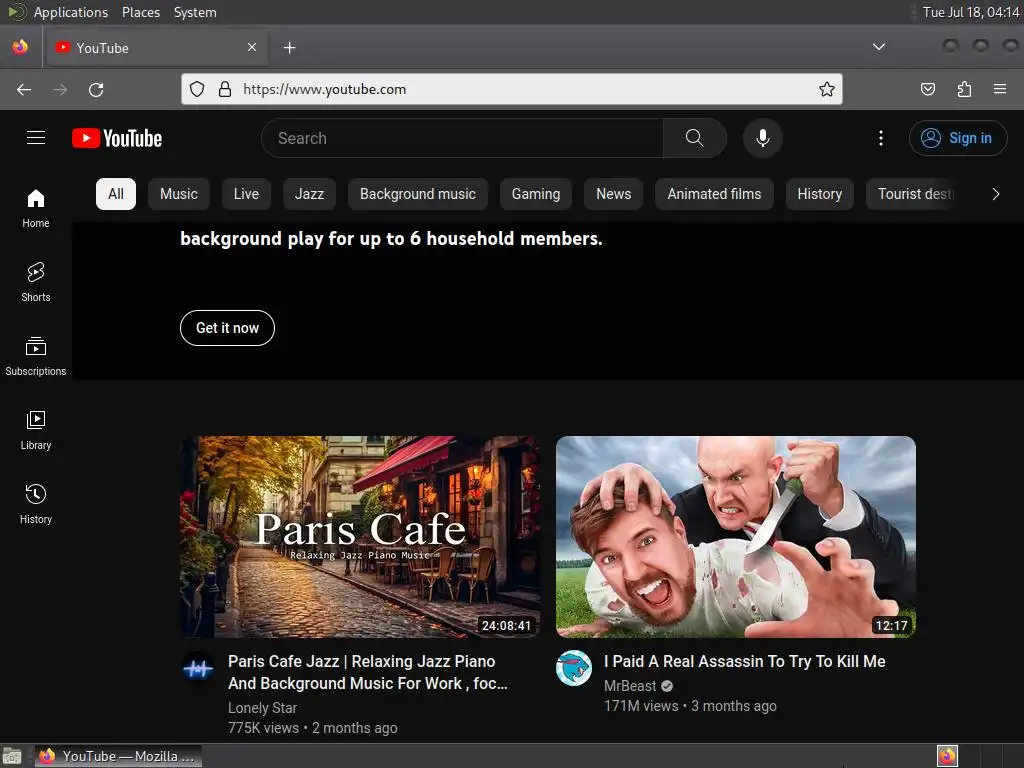Open Paris Cafe Jazz video title
This screenshot has width=1024, height=768.
click(x=368, y=672)
